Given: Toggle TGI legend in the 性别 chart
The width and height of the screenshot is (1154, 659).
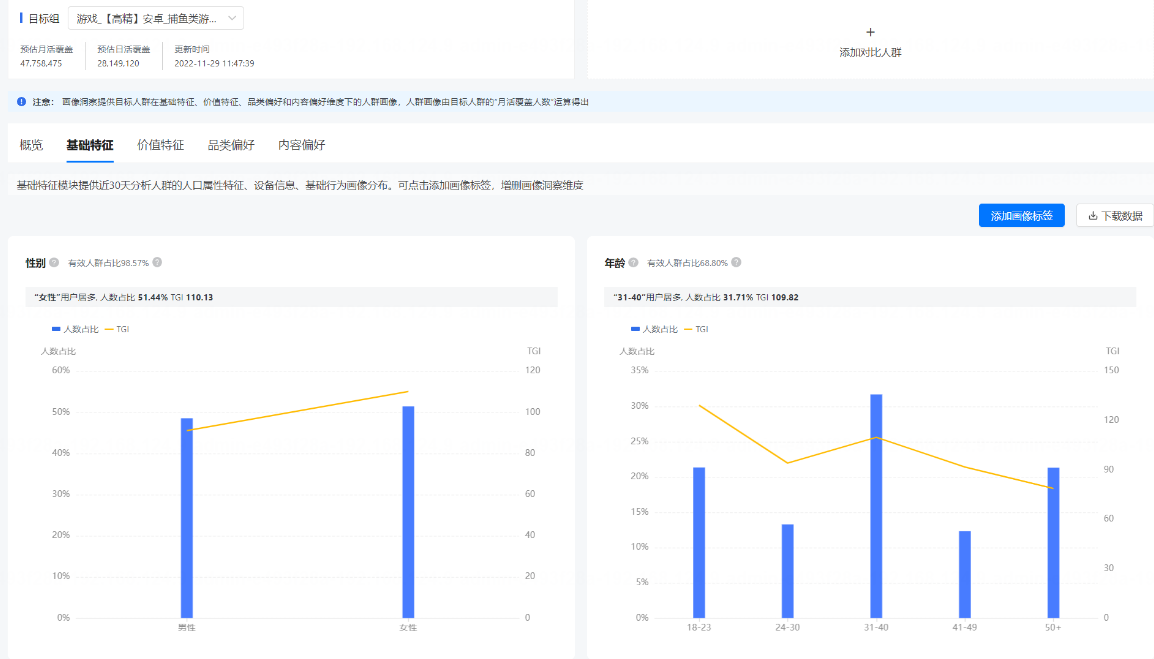Looking at the screenshot, I should pyautogui.click(x=117, y=329).
